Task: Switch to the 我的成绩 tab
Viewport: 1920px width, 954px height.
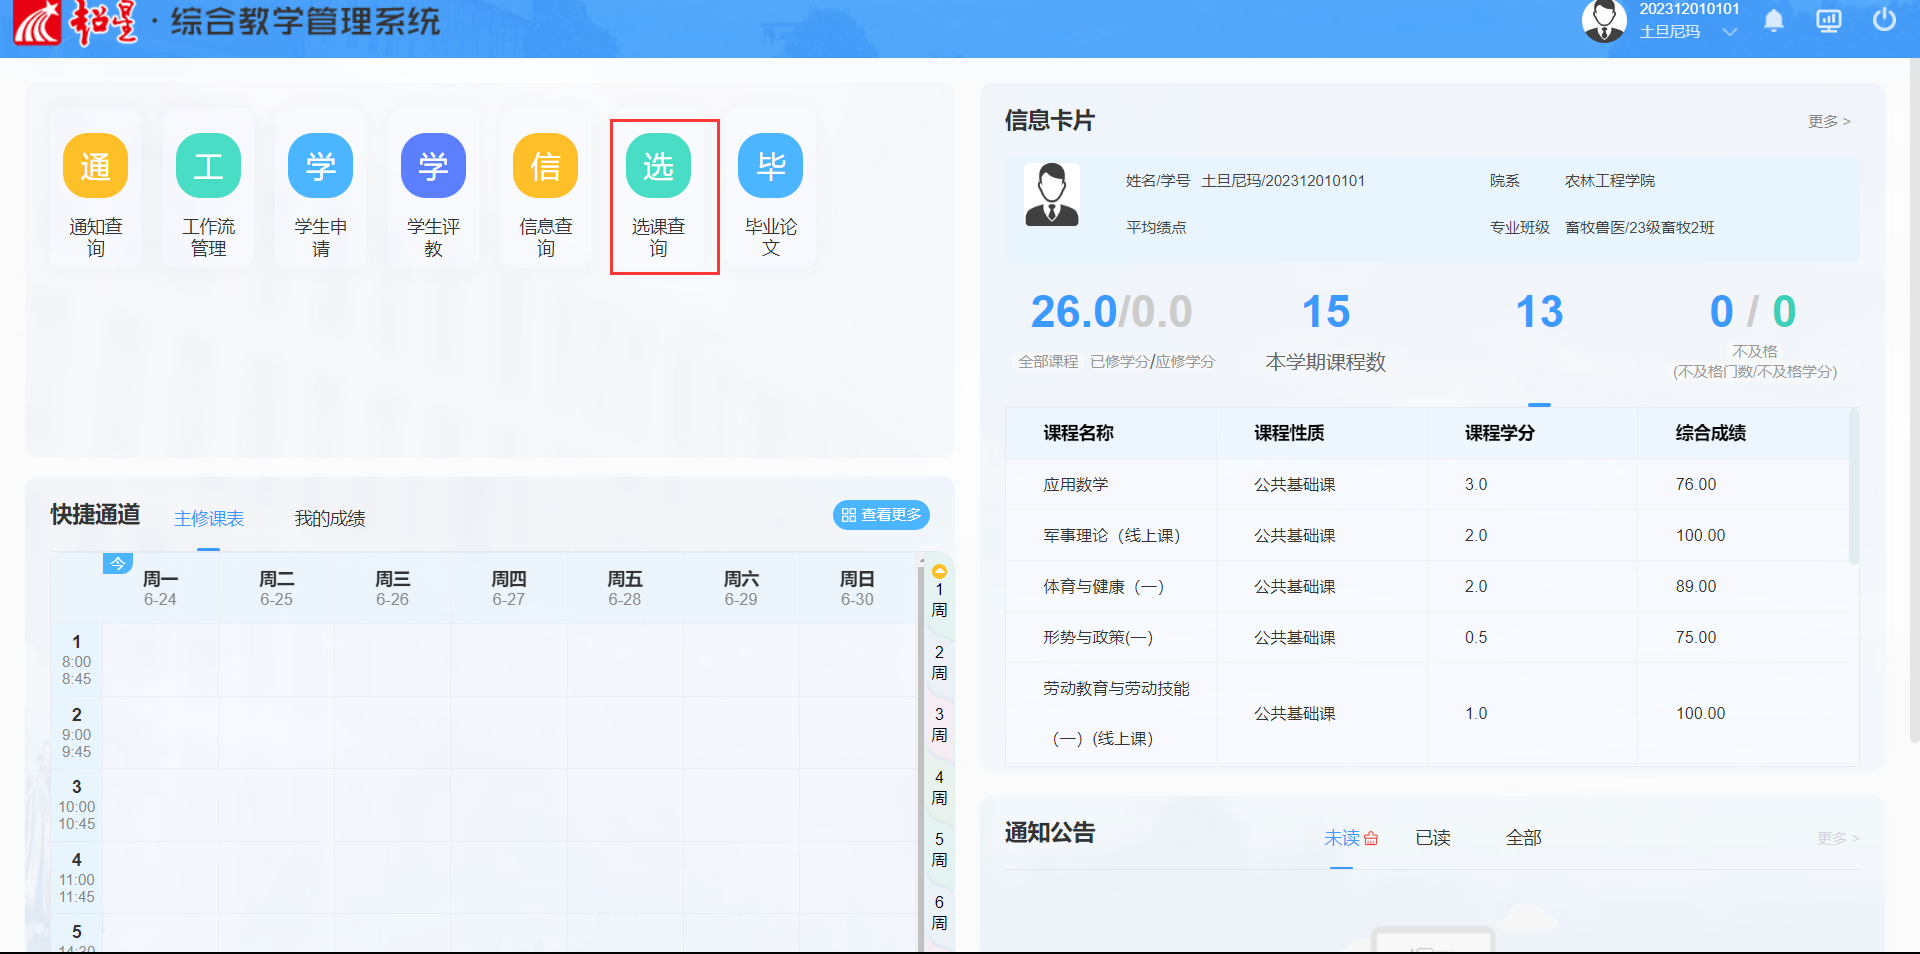Action: [x=330, y=518]
